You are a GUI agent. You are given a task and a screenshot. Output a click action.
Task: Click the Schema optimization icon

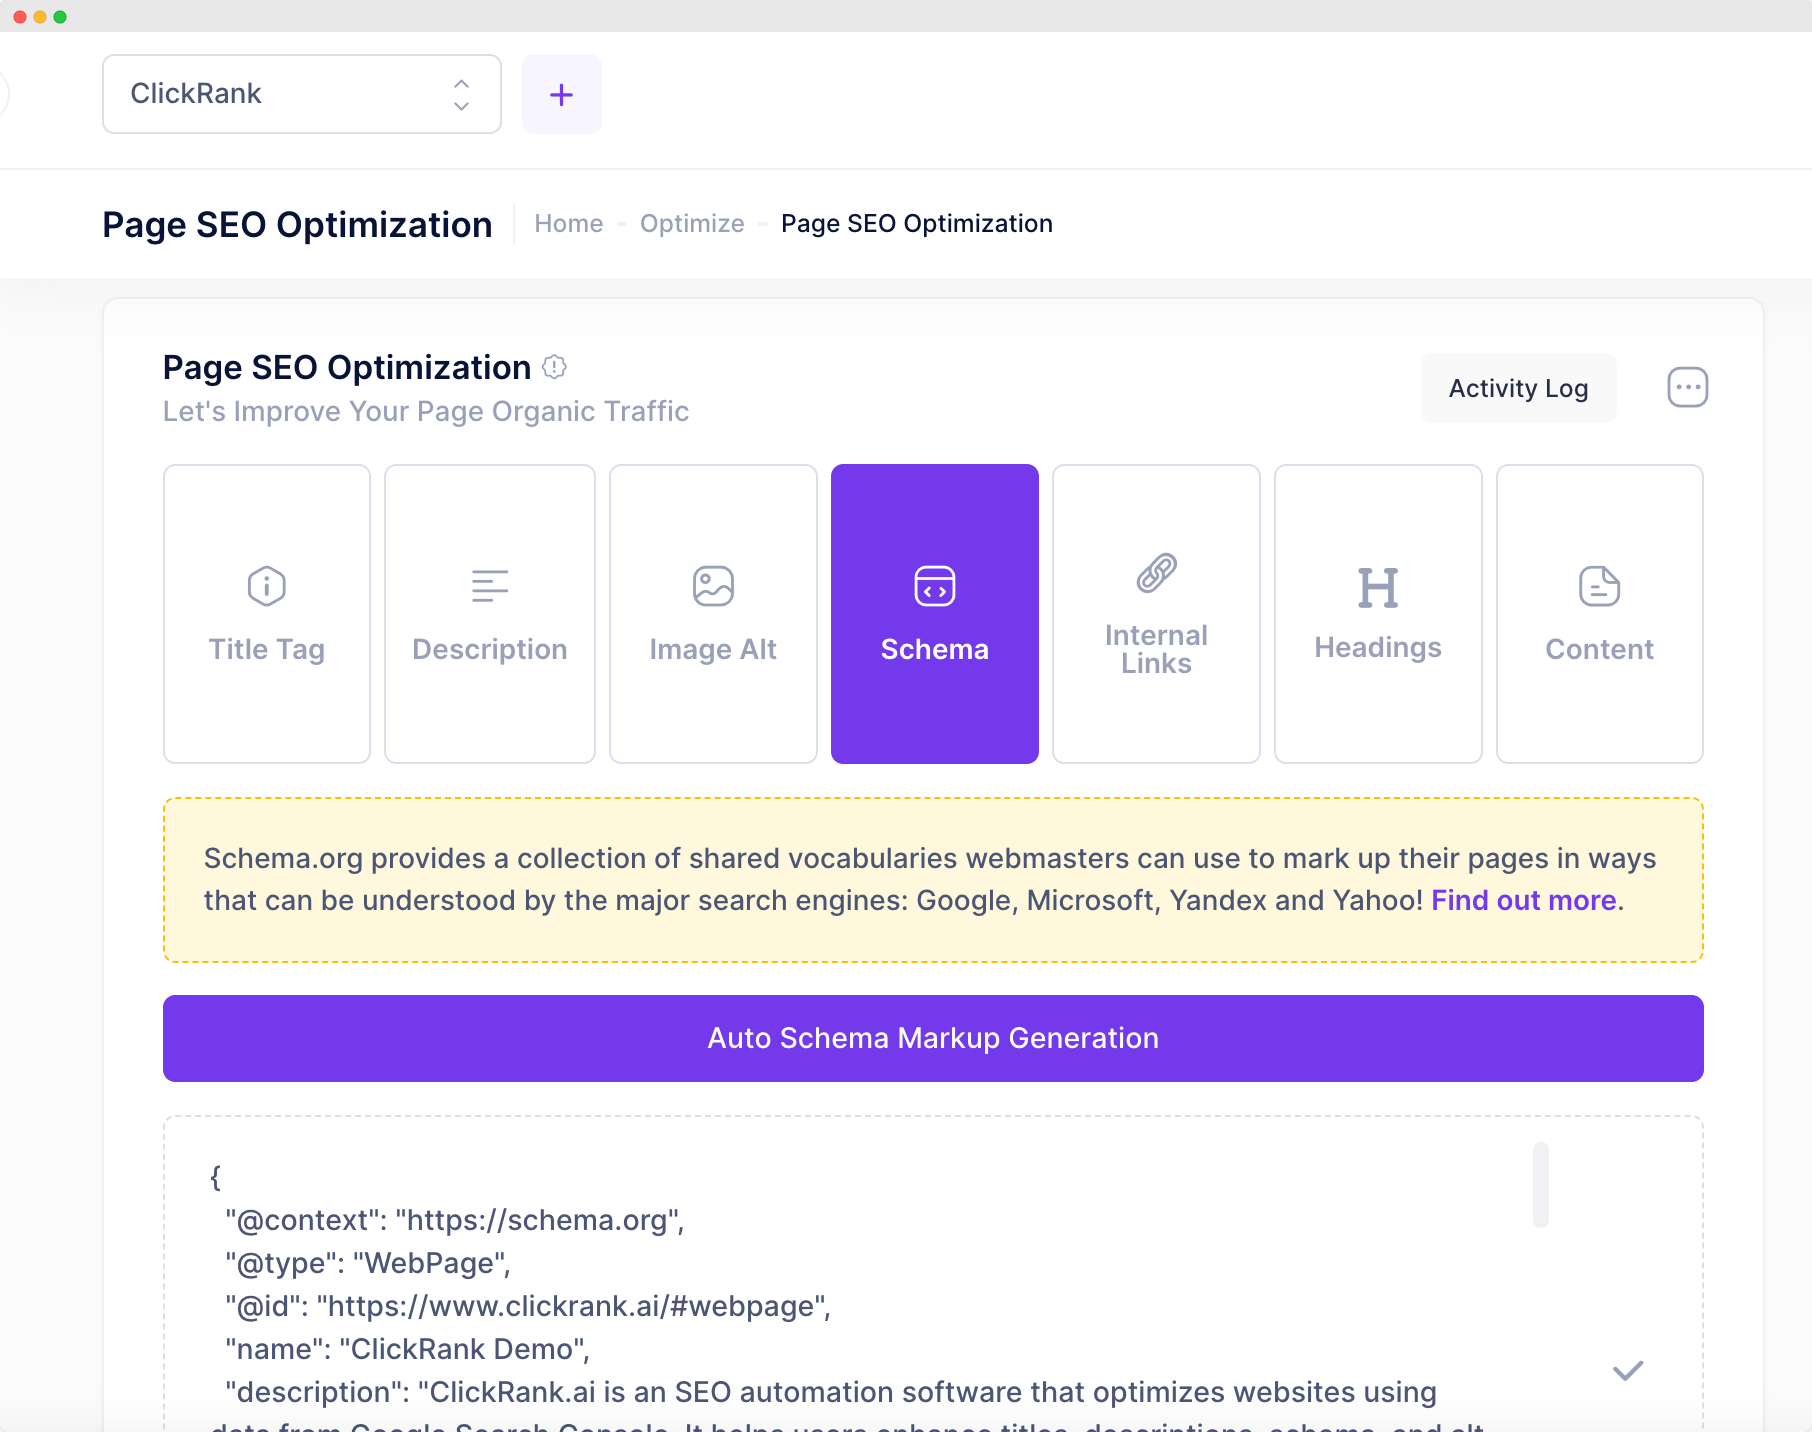[x=934, y=586]
